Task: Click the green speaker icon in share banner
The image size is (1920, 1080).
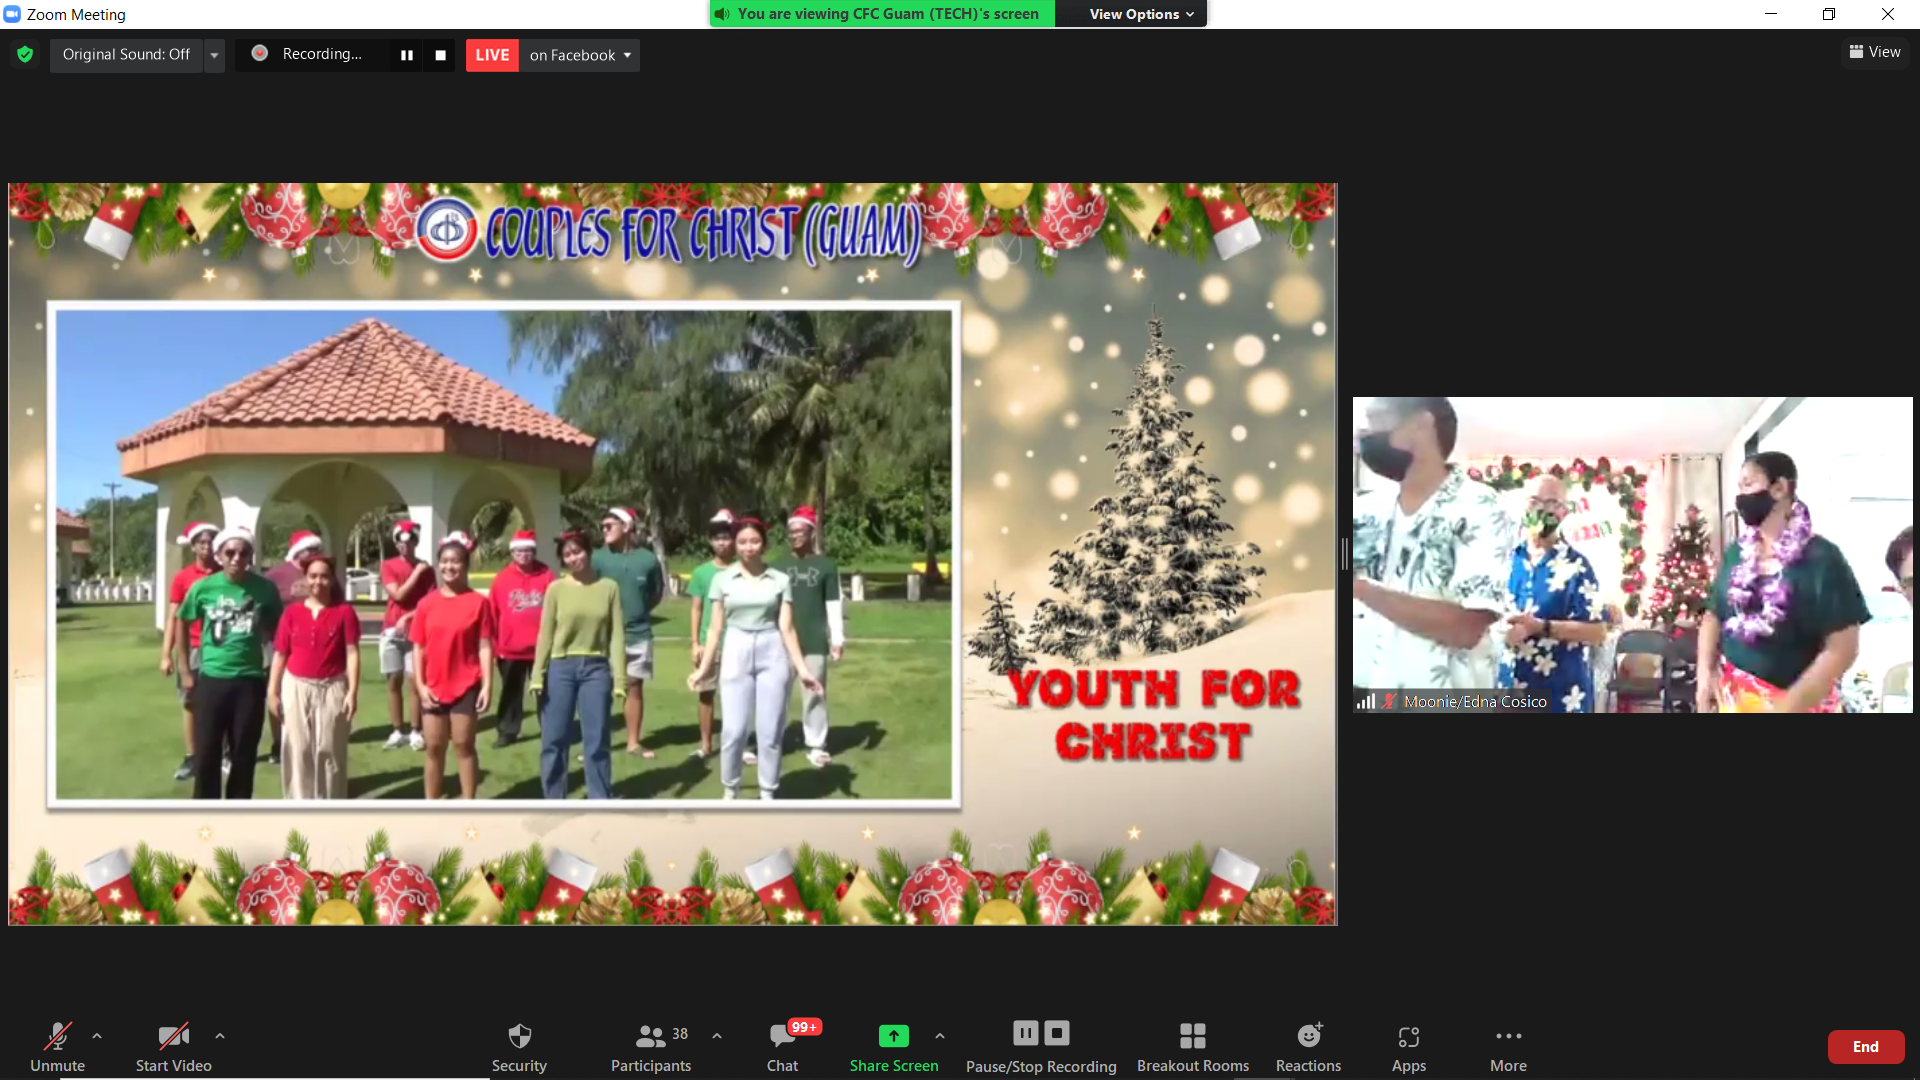Action: click(723, 14)
